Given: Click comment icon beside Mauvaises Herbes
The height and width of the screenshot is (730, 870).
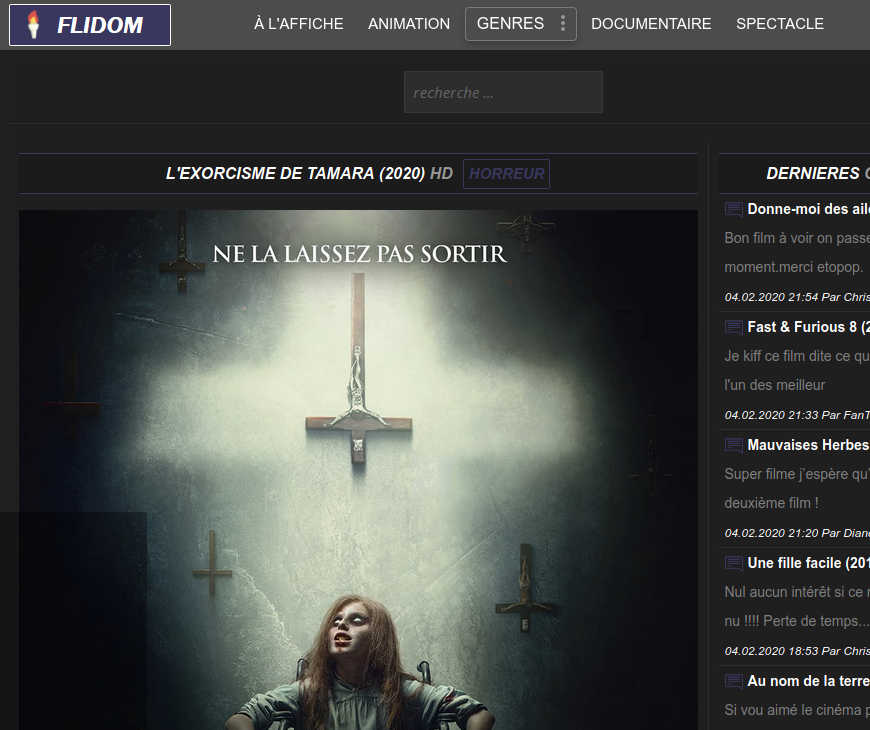Looking at the screenshot, I should (734, 445).
